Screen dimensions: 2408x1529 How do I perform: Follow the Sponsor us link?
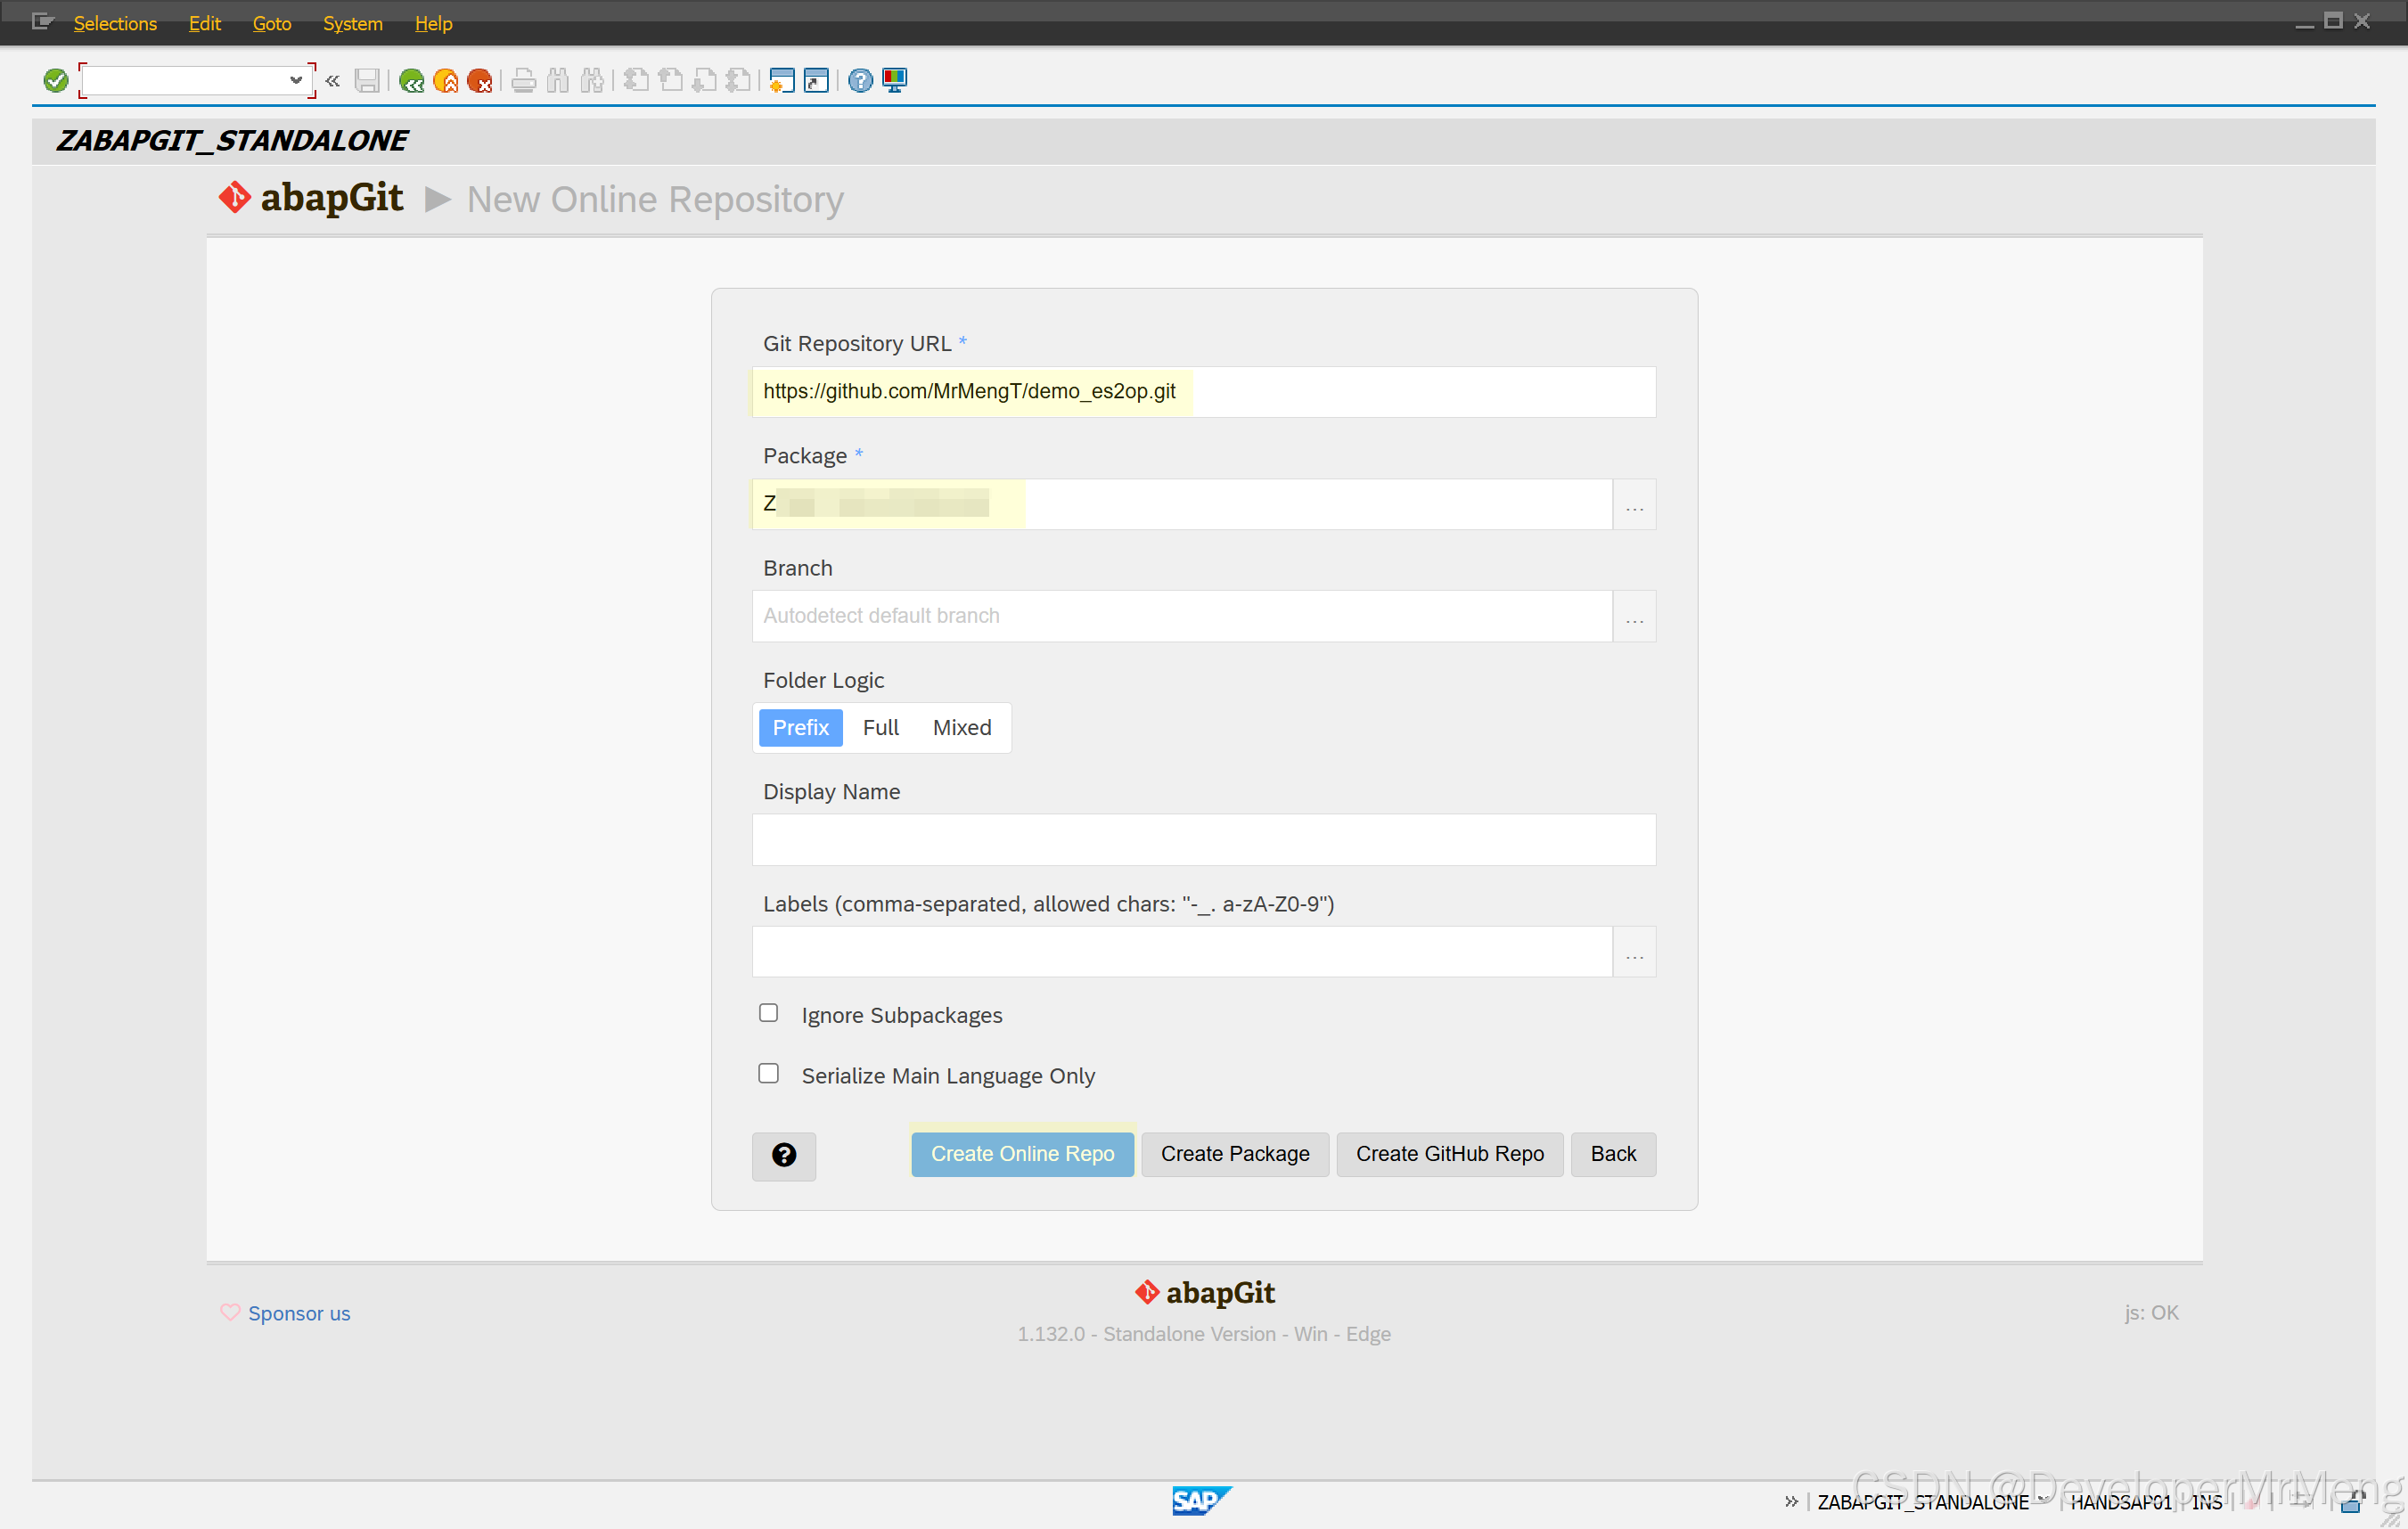click(299, 1313)
